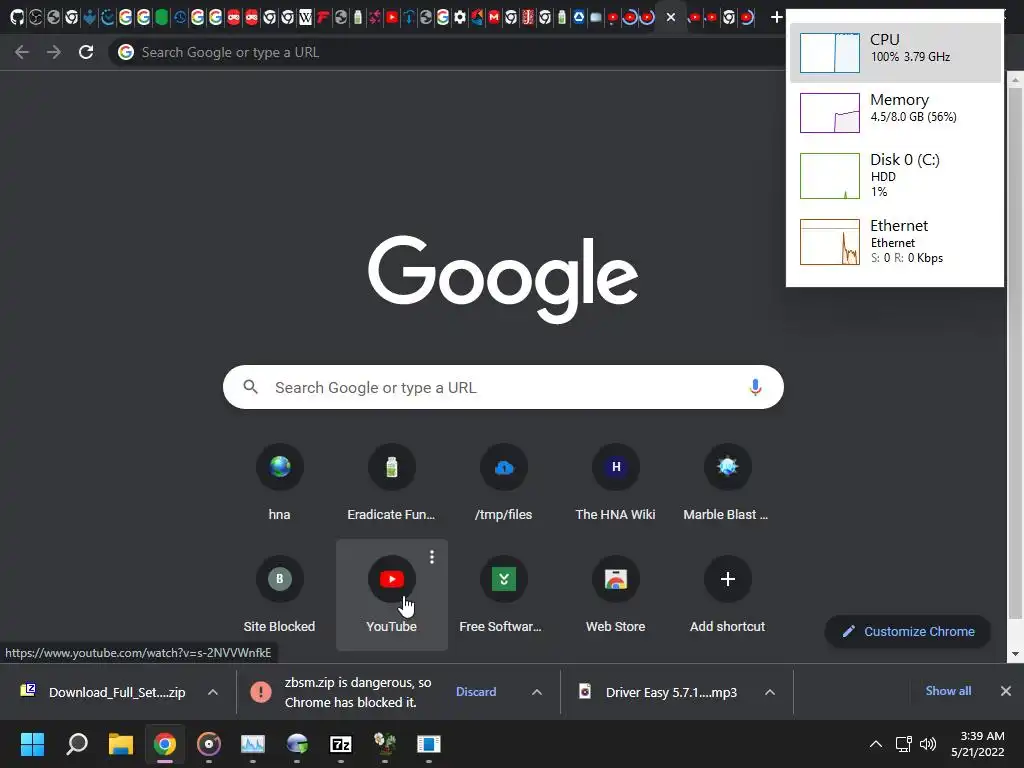Discard the blocked zbsm.zip download
Viewport: 1024px width, 768px height.
click(476, 692)
